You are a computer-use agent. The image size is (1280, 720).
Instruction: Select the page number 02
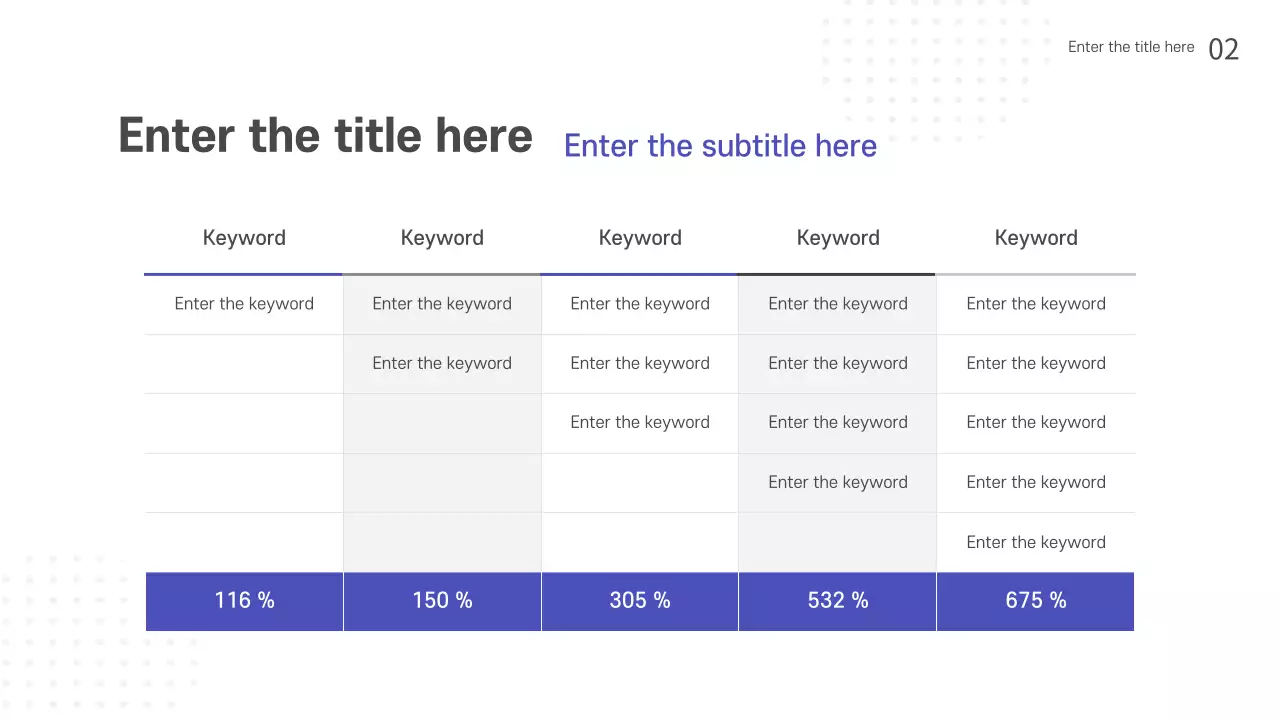click(1224, 49)
